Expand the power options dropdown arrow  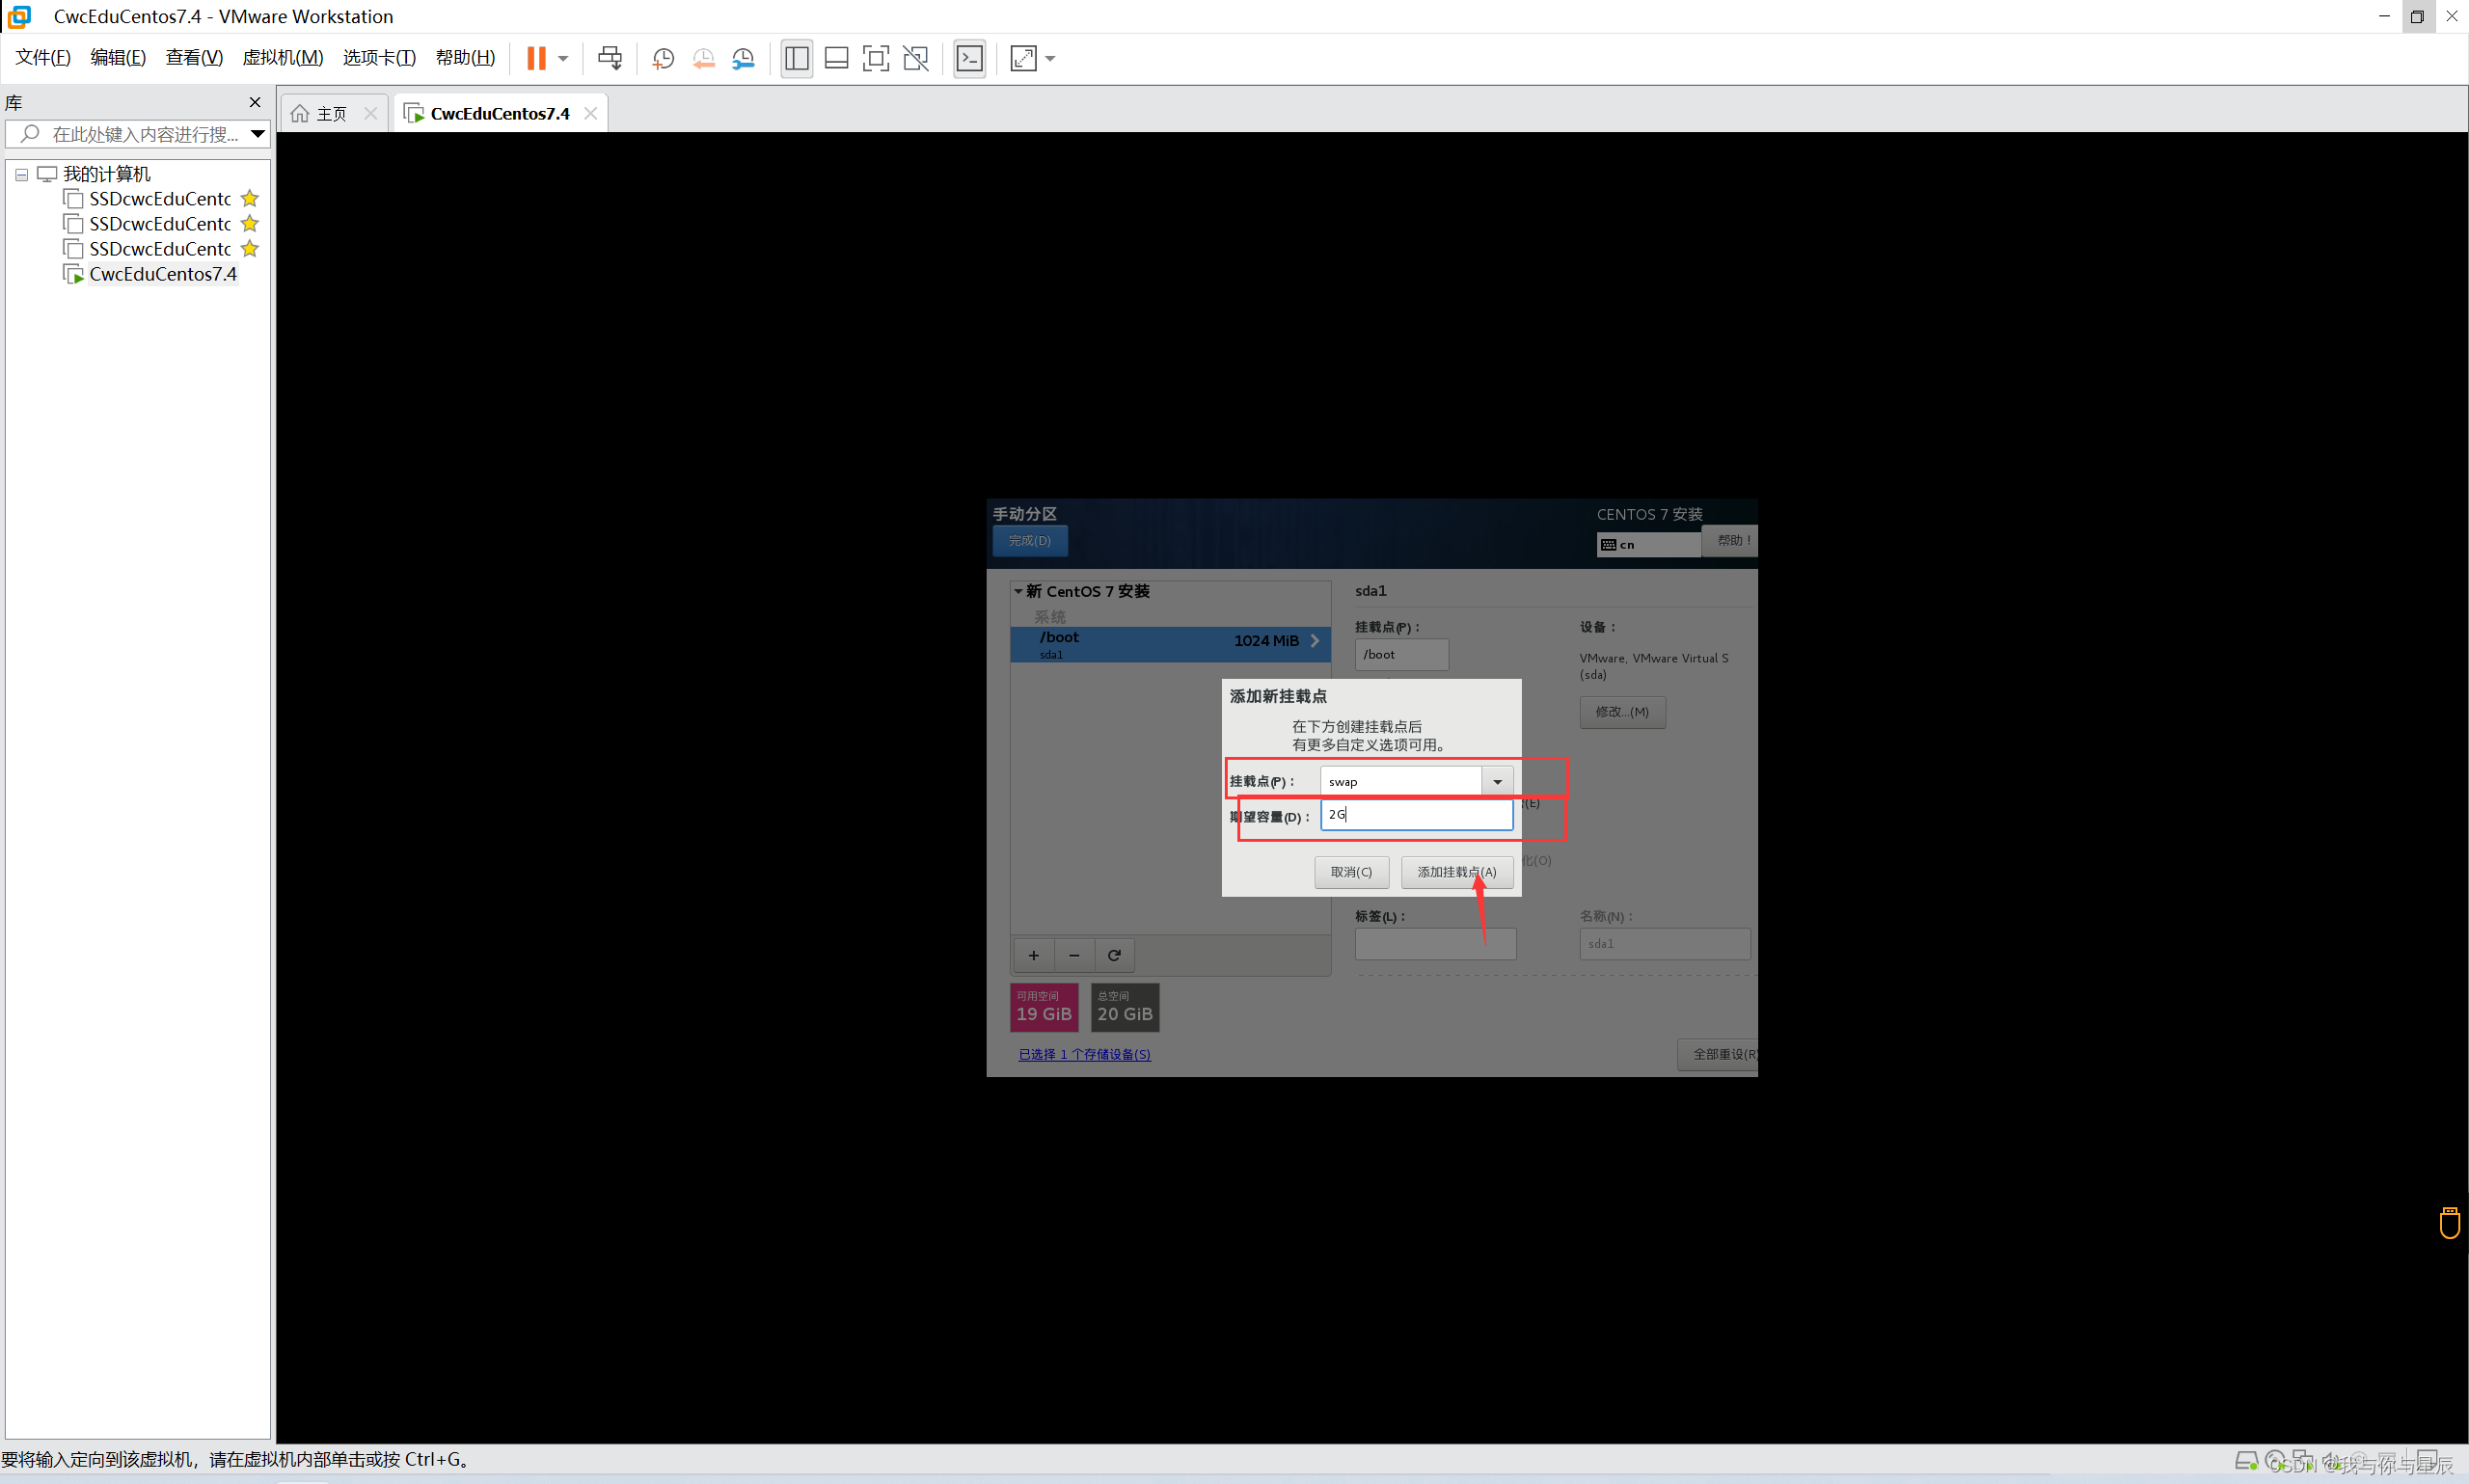click(x=563, y=58)
